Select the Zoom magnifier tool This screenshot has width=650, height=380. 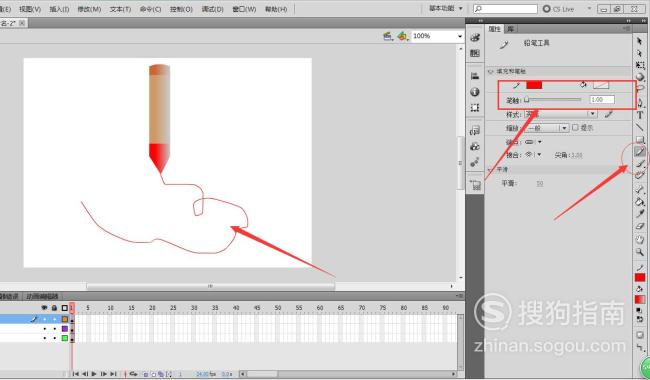(x=640, y=252)
